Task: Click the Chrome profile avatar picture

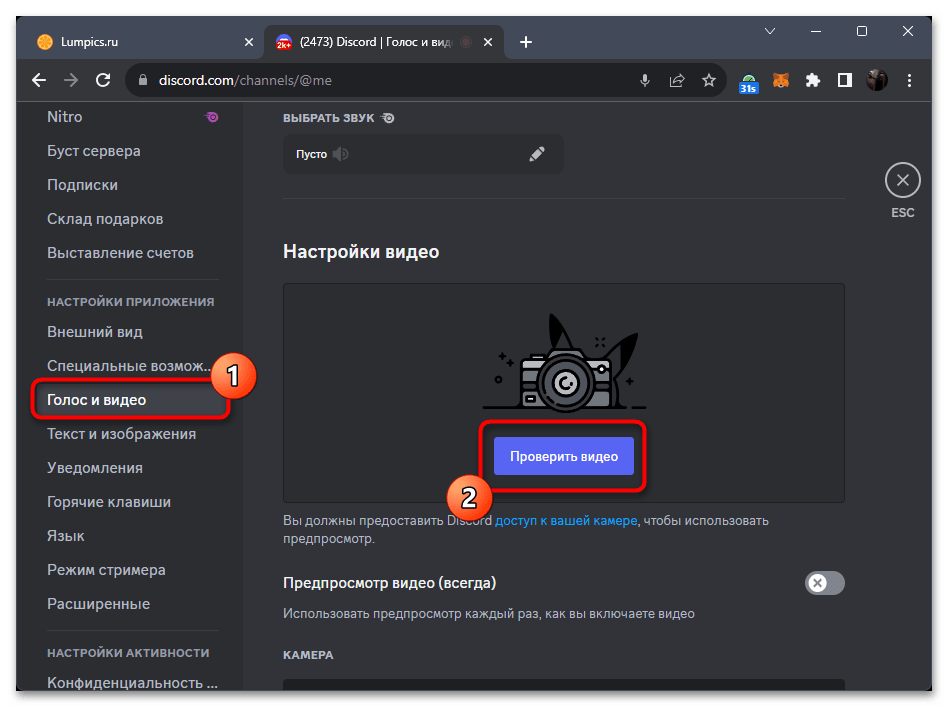Action: 877,80
